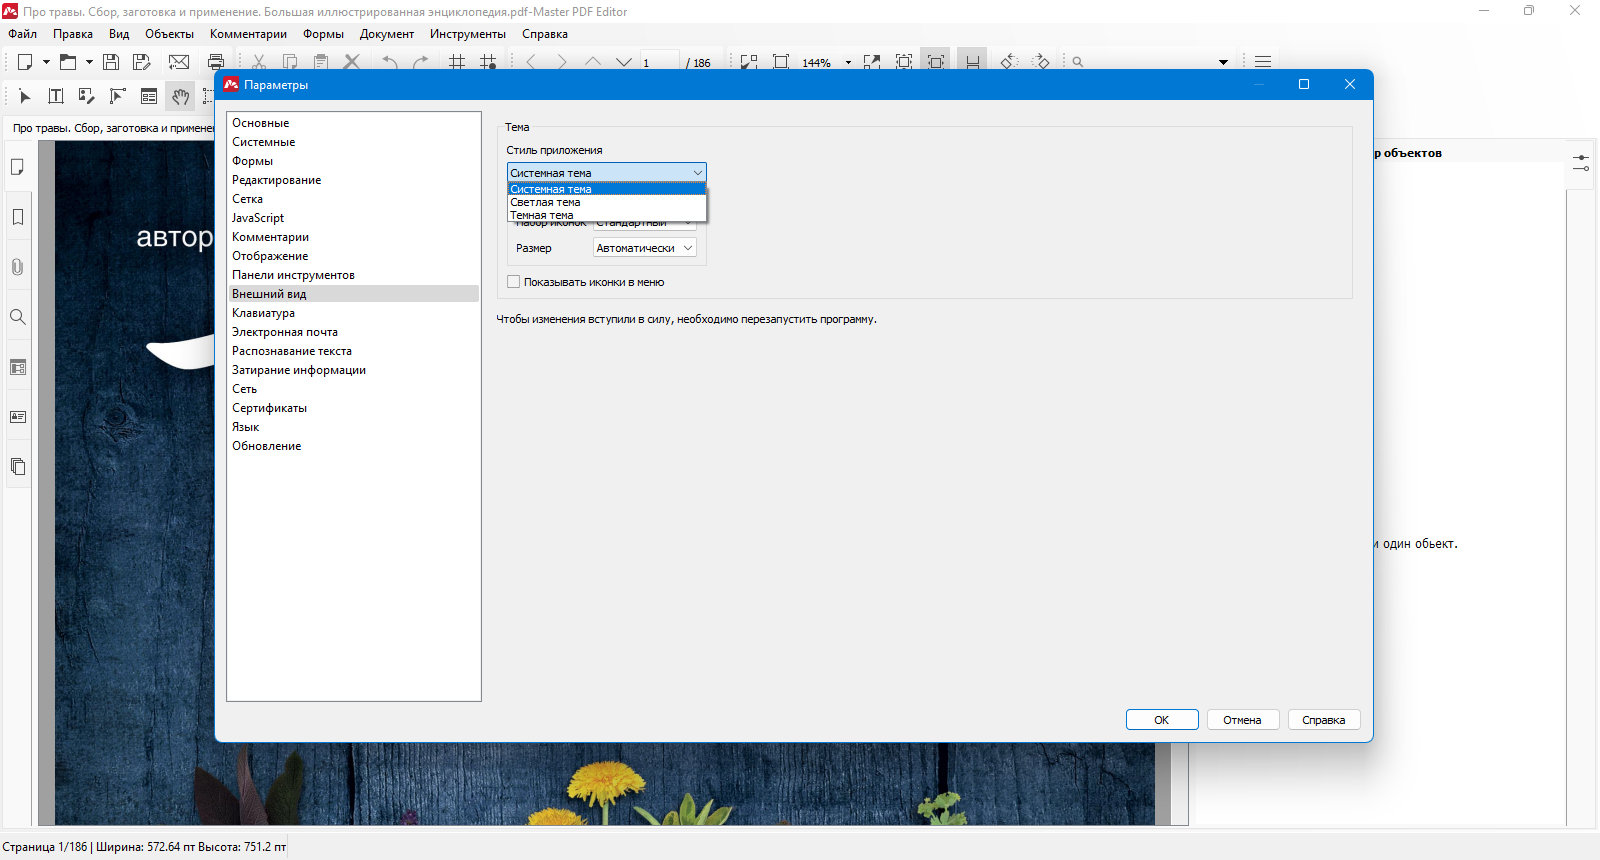Click the Save document icon

pos(111,62)
